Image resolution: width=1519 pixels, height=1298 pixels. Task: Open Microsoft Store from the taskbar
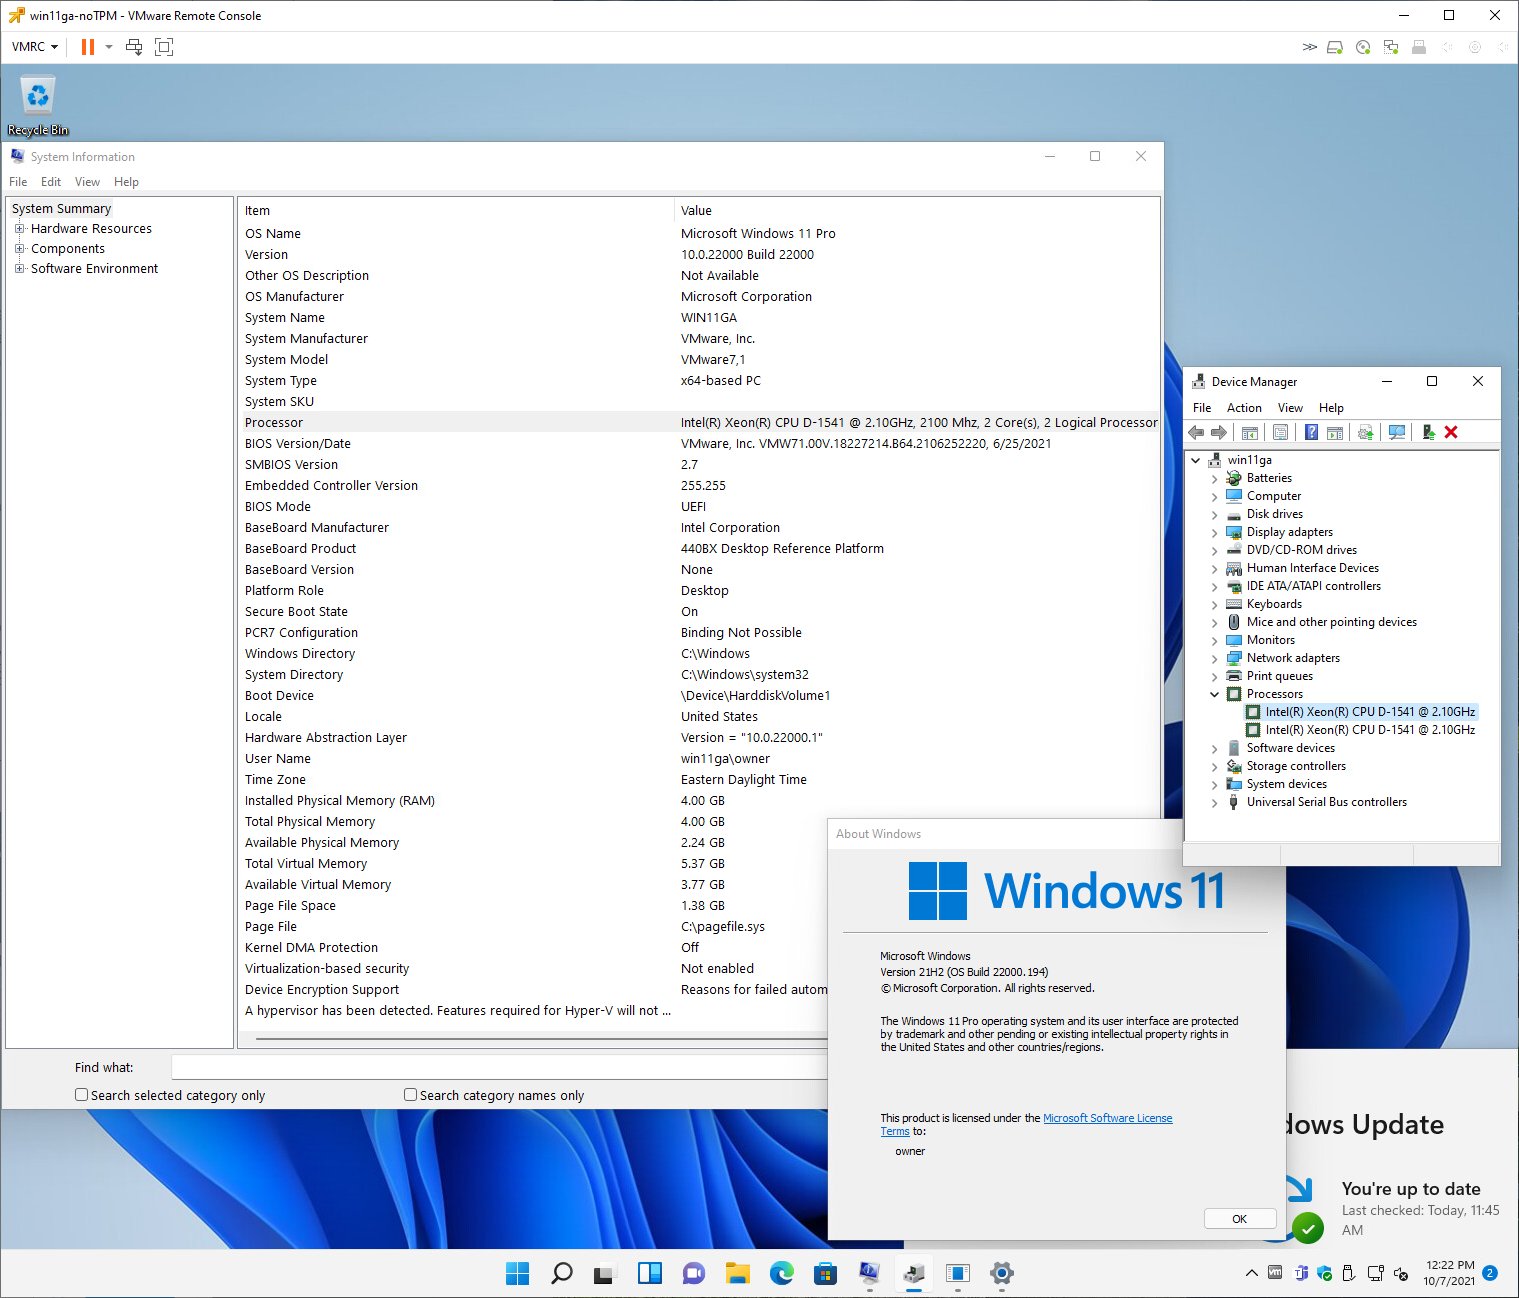click(x=825, y=1273)
